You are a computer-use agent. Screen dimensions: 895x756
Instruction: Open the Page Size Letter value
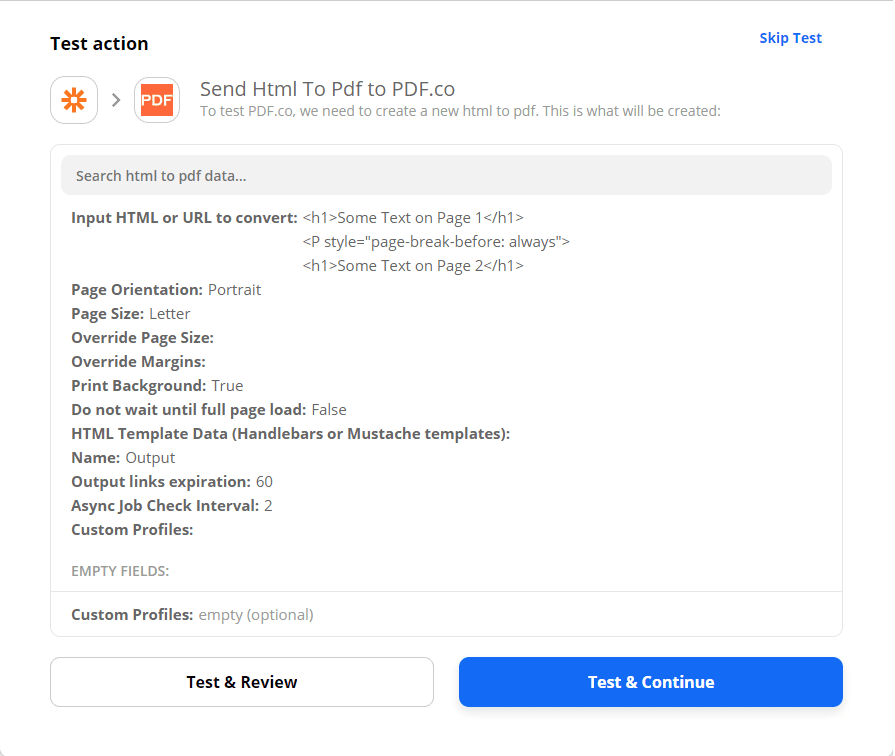(170, 313)
